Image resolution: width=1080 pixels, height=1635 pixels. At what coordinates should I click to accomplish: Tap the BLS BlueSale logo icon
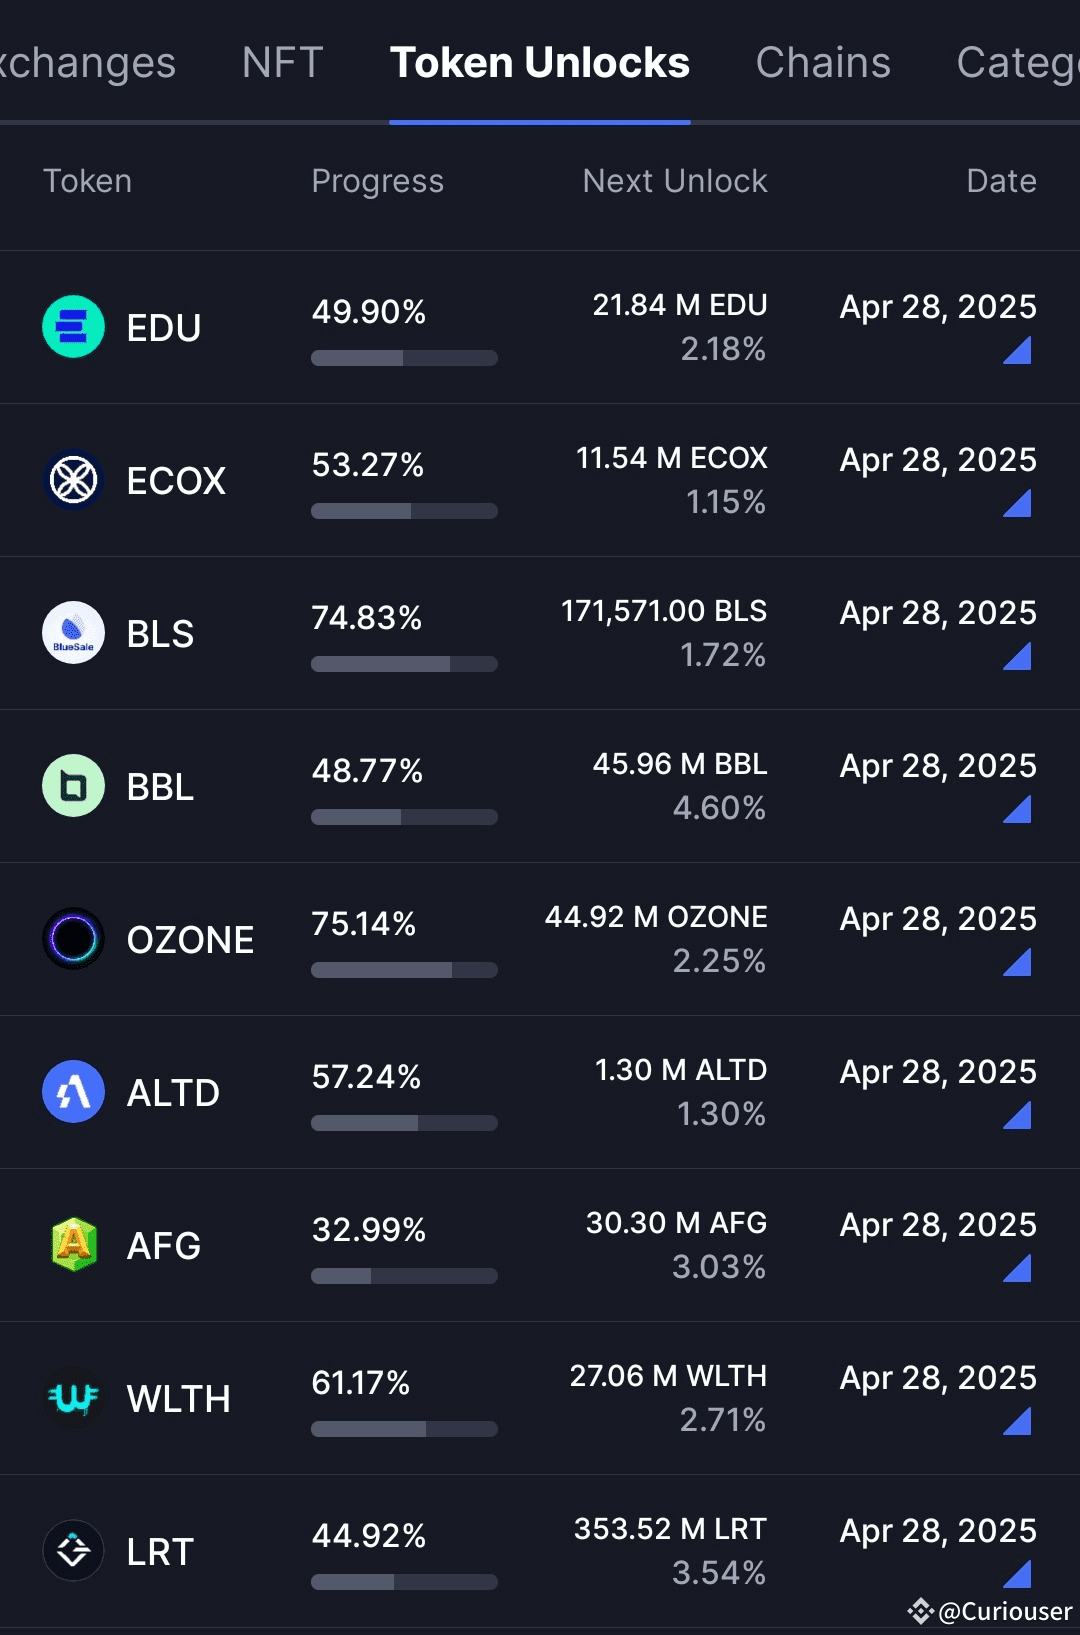pyautogui.click(x=73, y=633)
